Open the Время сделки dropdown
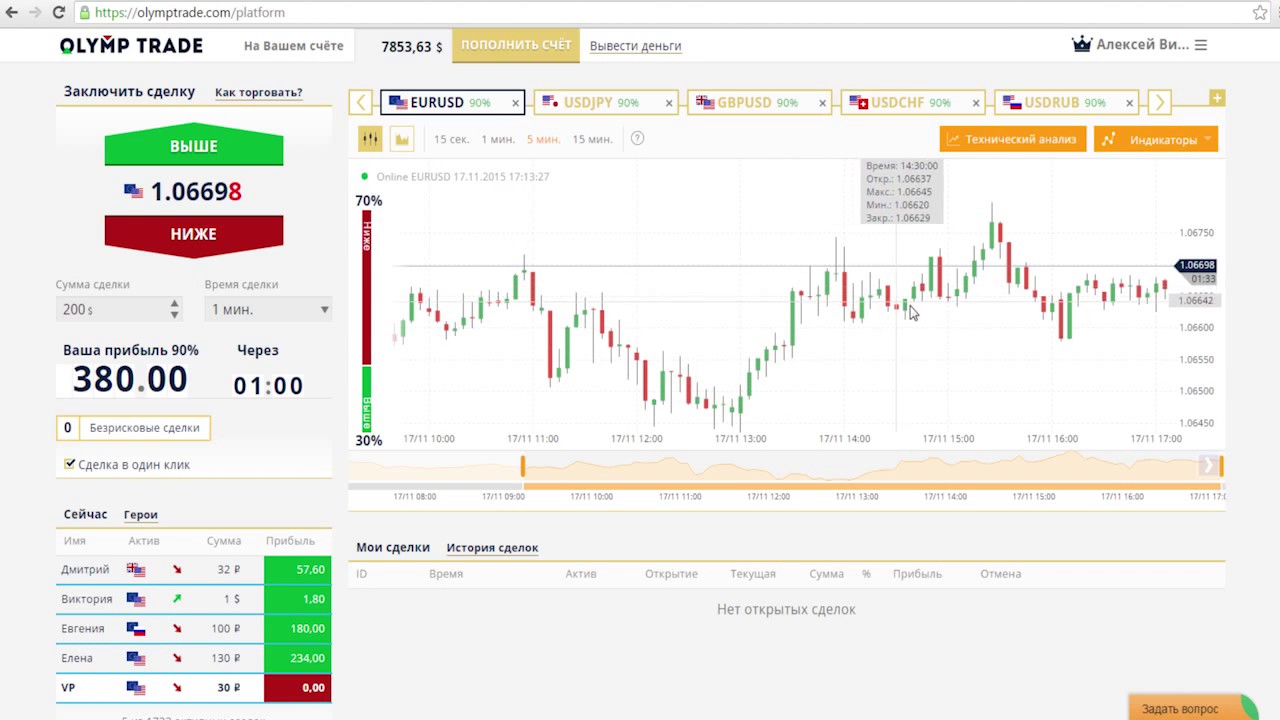 268,310
